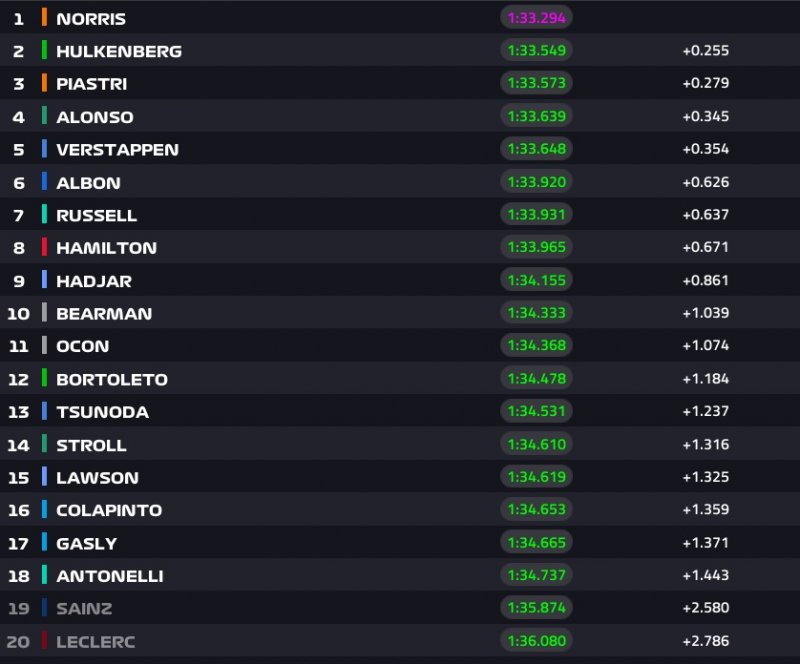Viewport: 800px width, 664px height.
Task: Click Russell's teal team color bar
Action: 44,215
